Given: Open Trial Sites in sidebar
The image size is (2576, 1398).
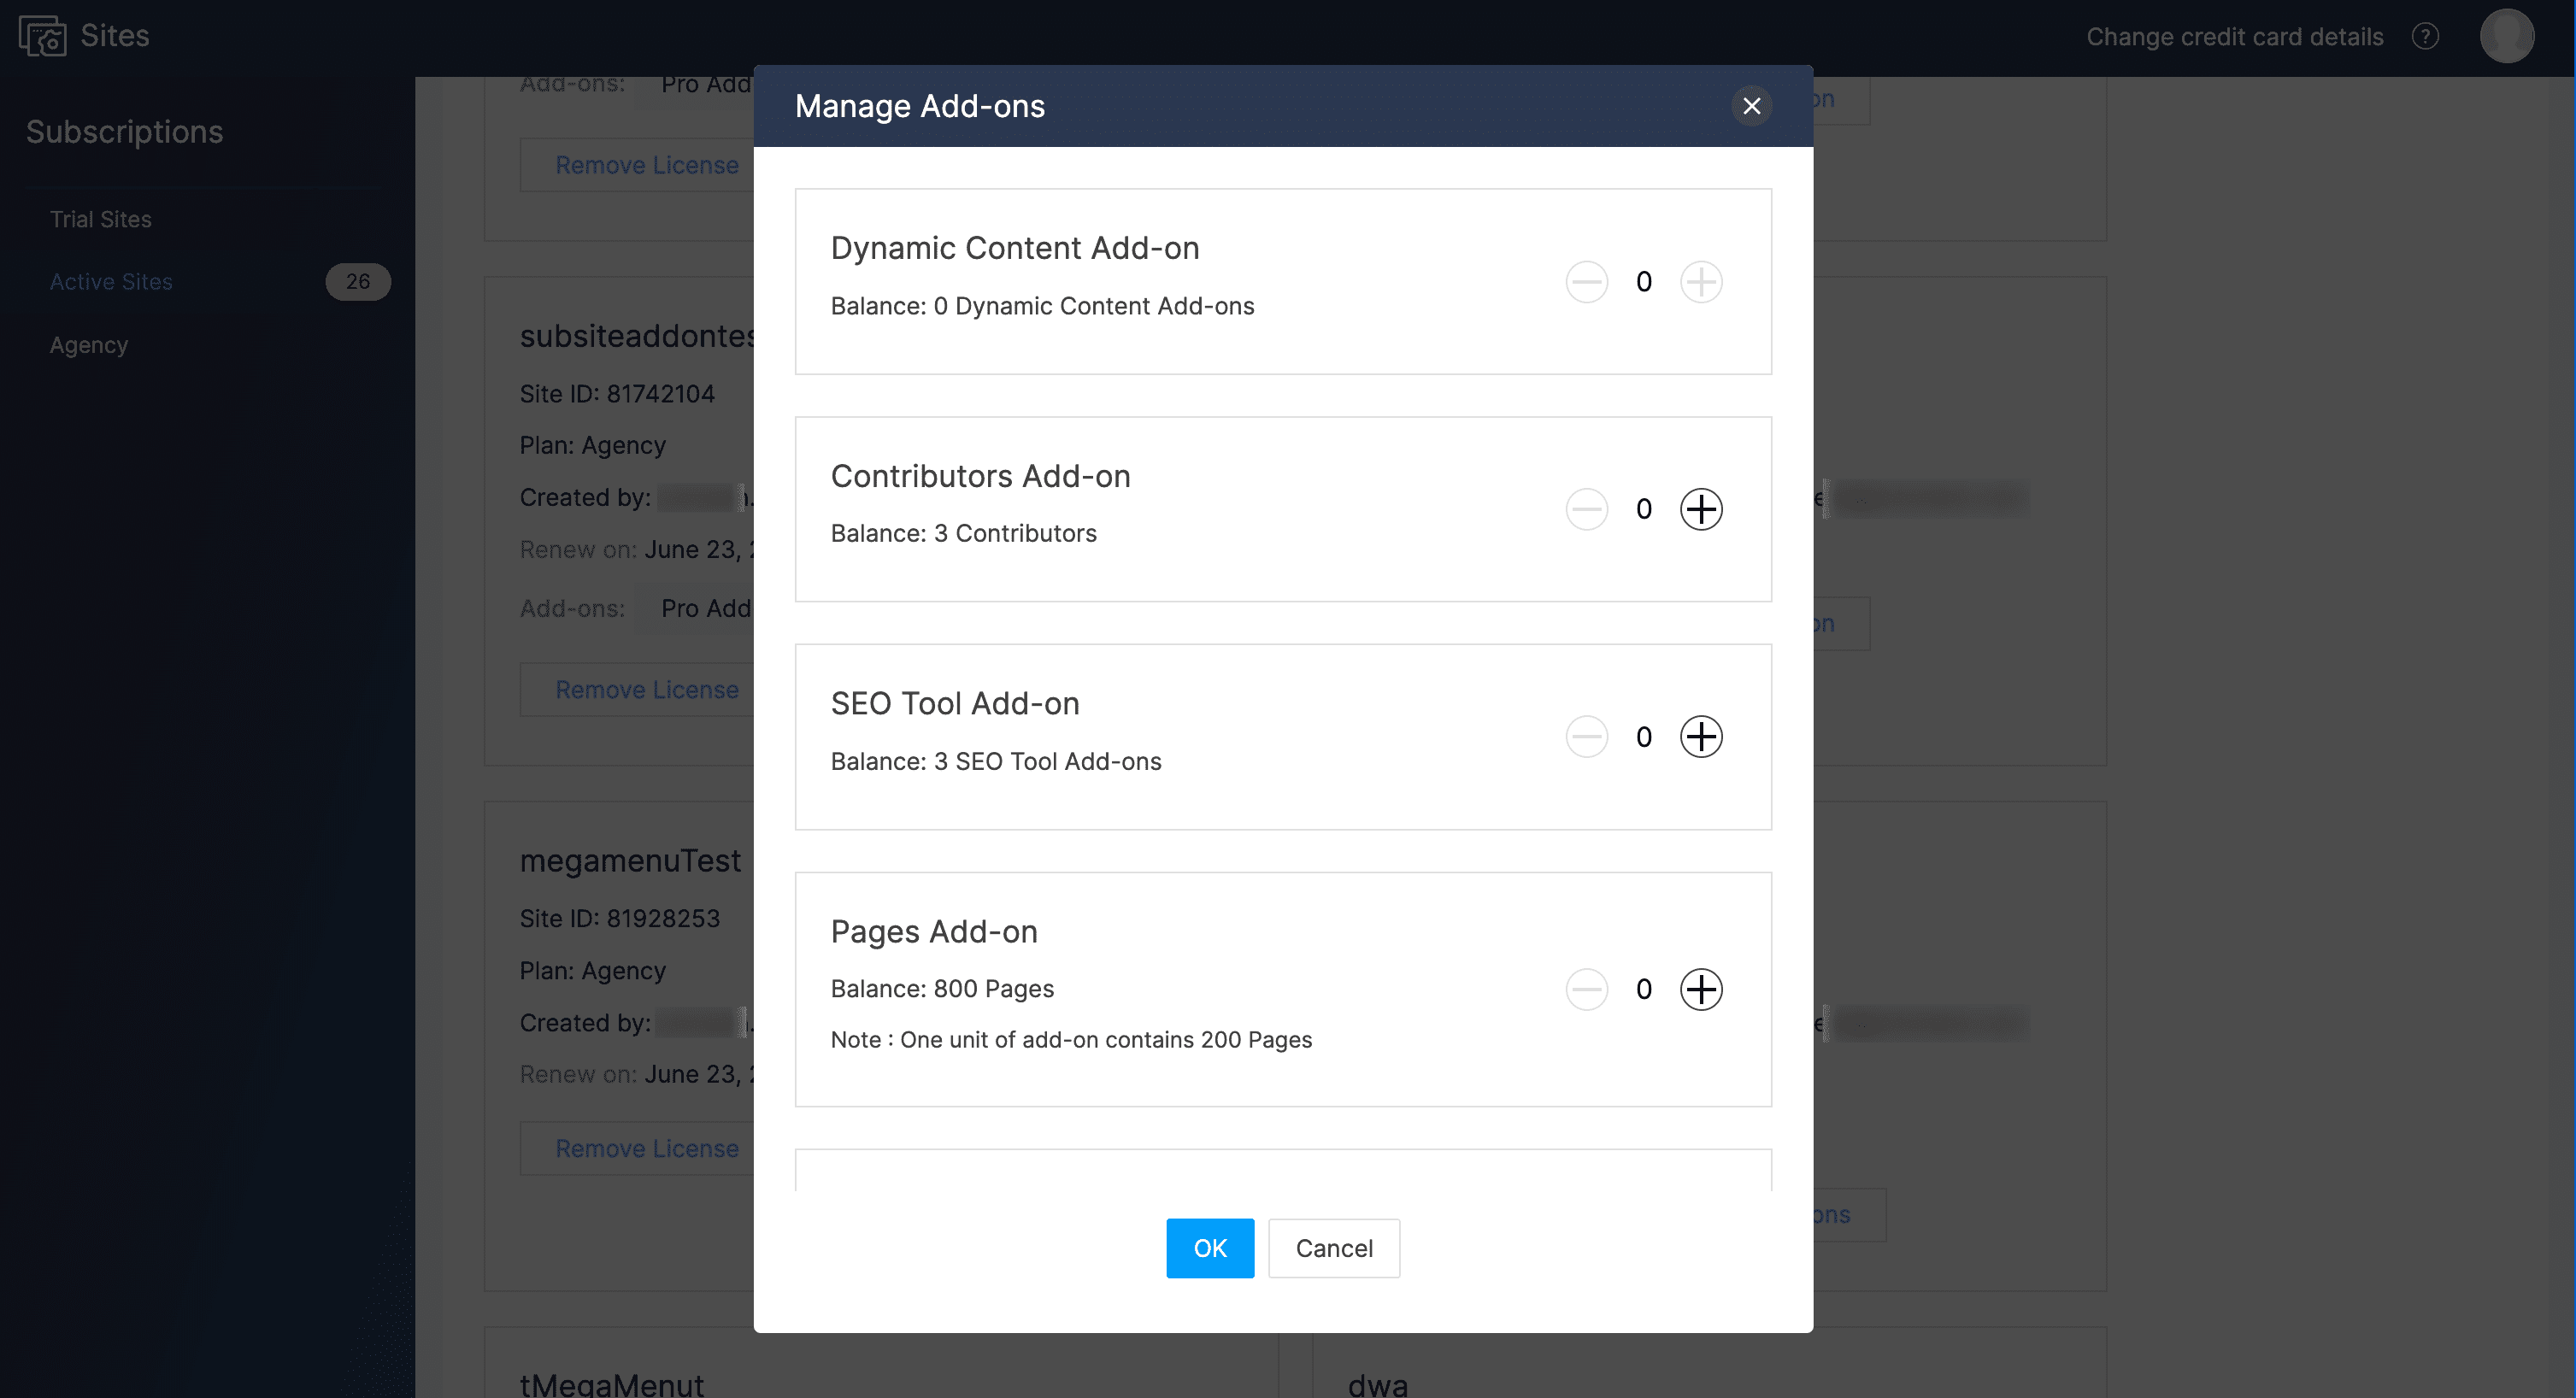Looking at the screenshot, I should (x=101, y=219).
